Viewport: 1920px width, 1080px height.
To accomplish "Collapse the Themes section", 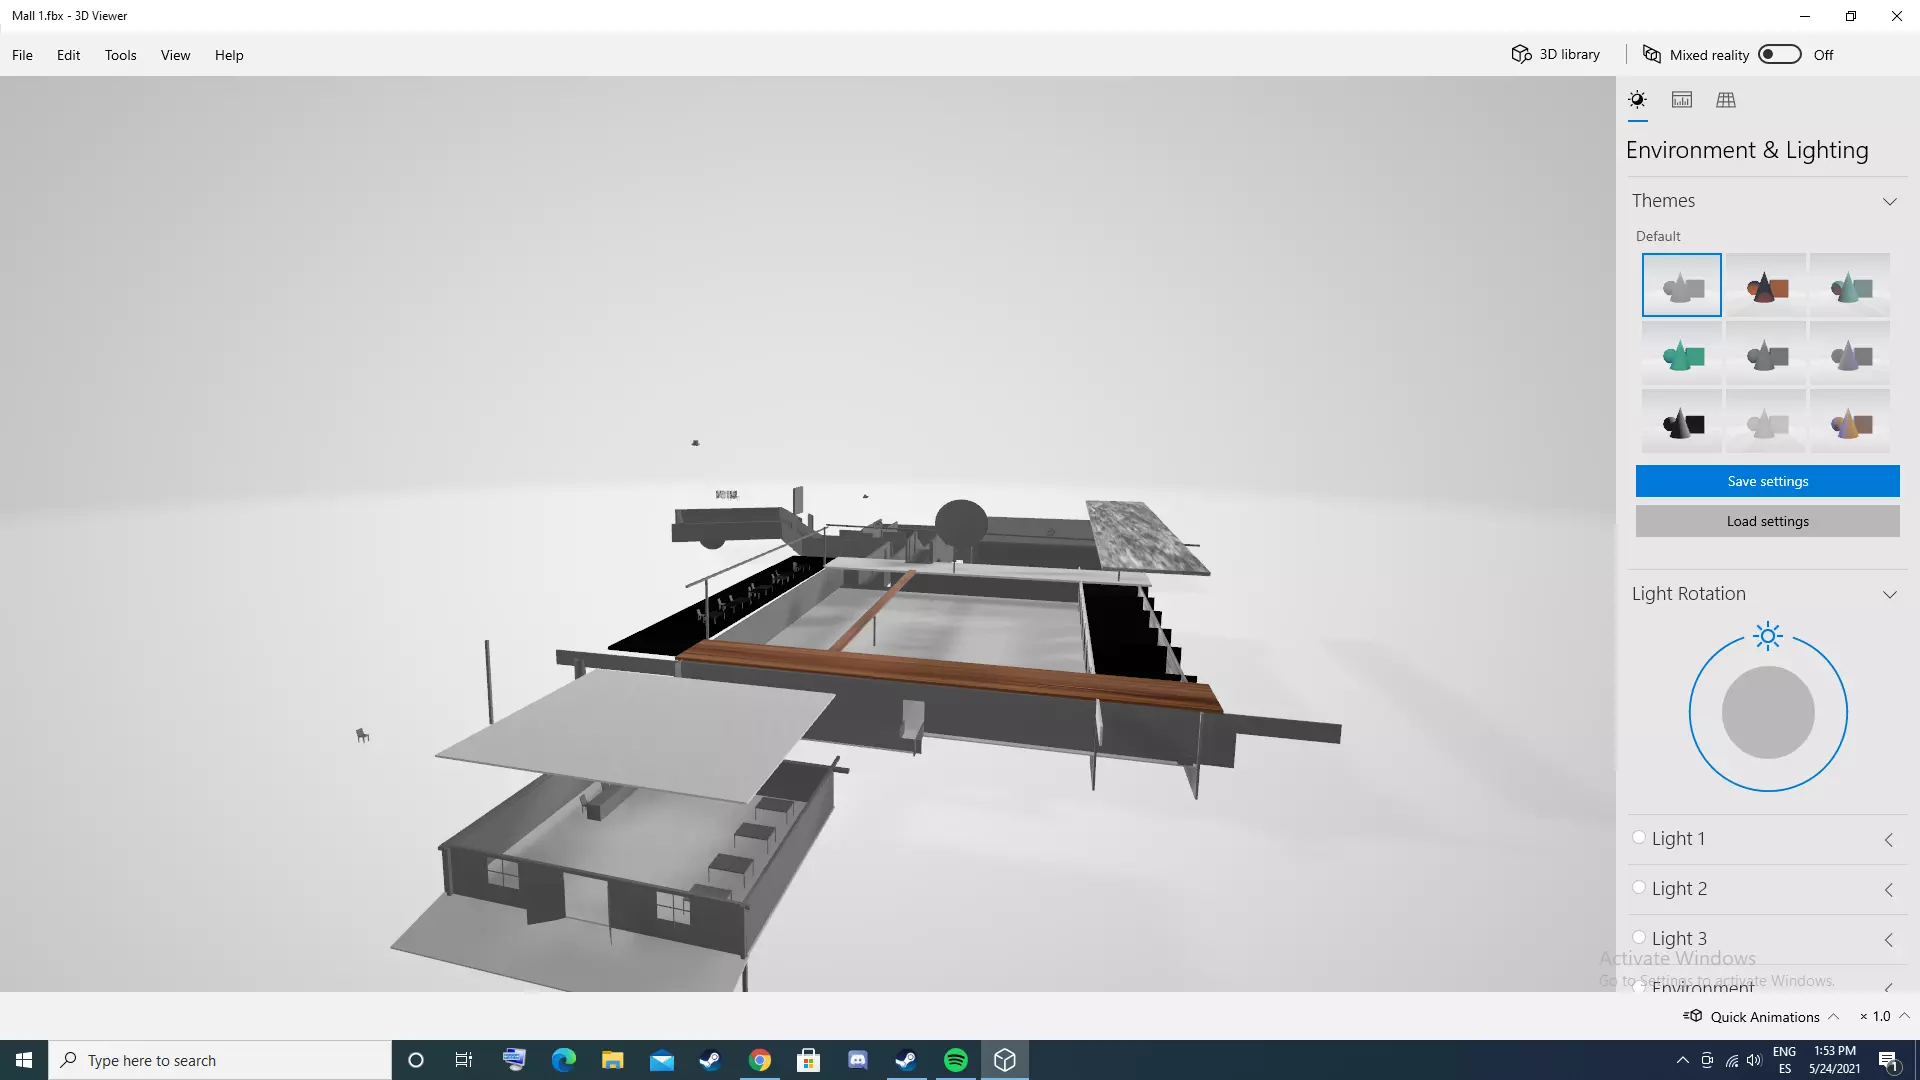I will click(x=1889, y=201).
